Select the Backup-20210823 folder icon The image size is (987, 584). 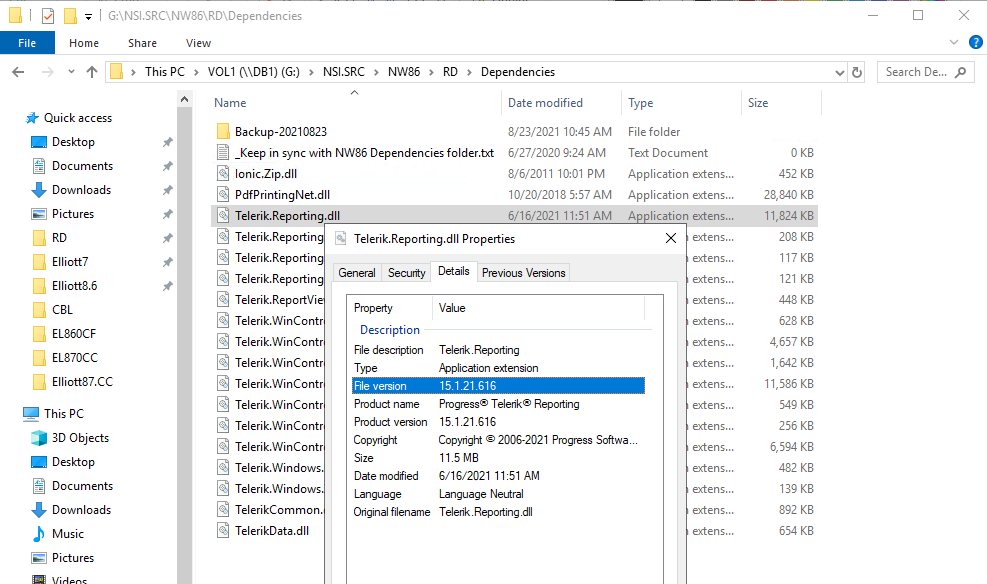223,132
